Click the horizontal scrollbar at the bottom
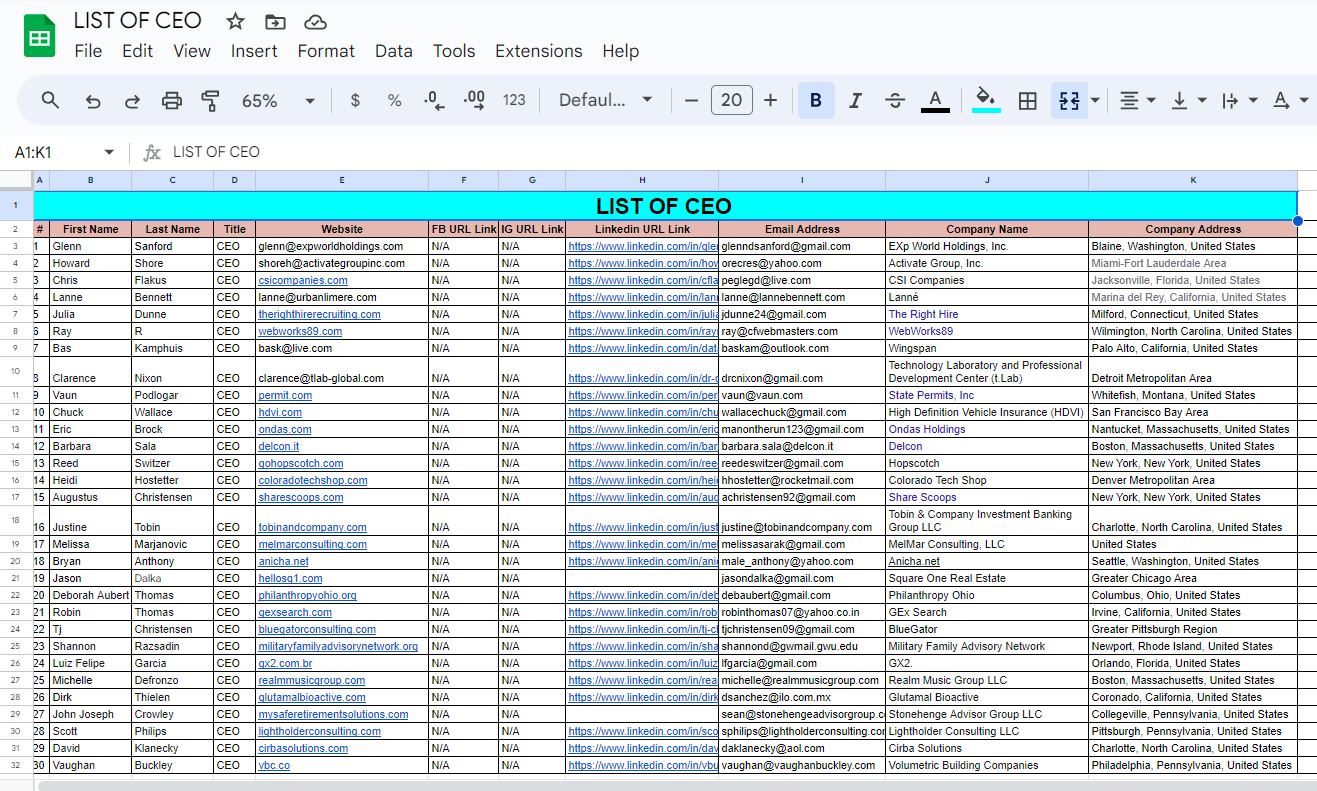Viewport: 1317px width, 791px height. 675,785
